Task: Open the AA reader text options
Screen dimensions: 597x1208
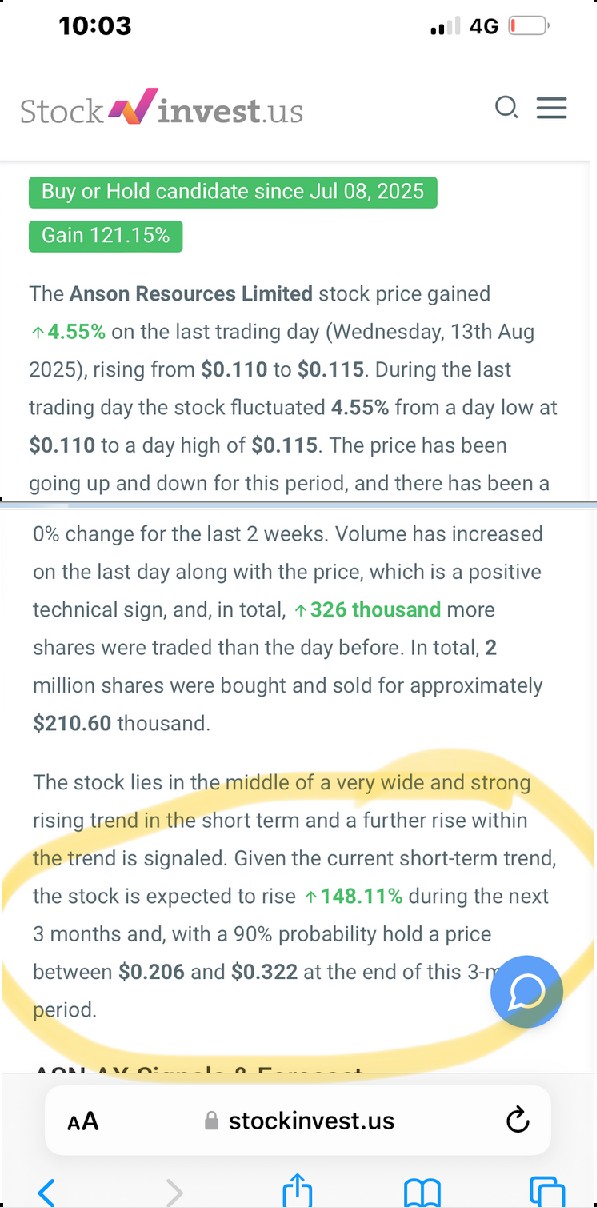Action: pyautogui.click(x=83, y=1121)
